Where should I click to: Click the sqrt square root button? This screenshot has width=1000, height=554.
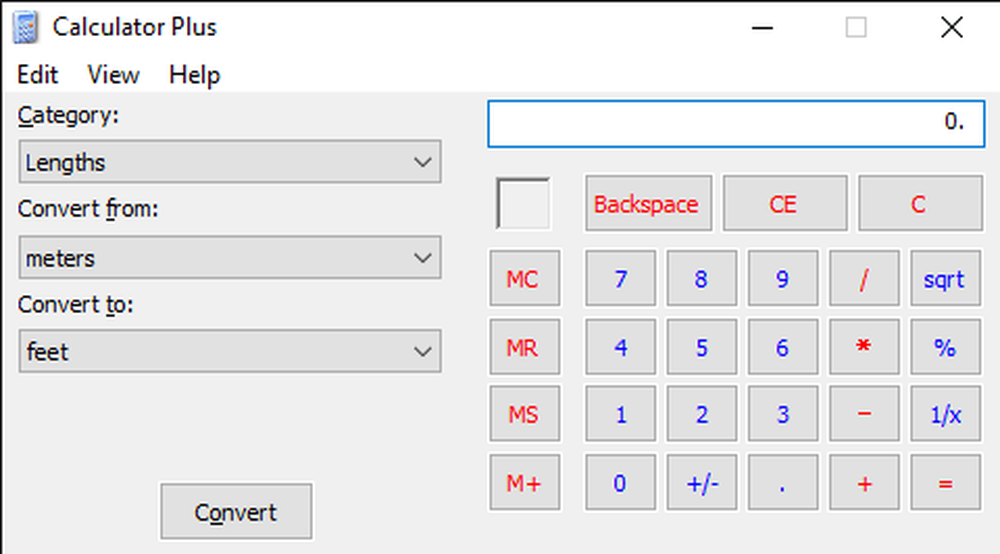945,278
